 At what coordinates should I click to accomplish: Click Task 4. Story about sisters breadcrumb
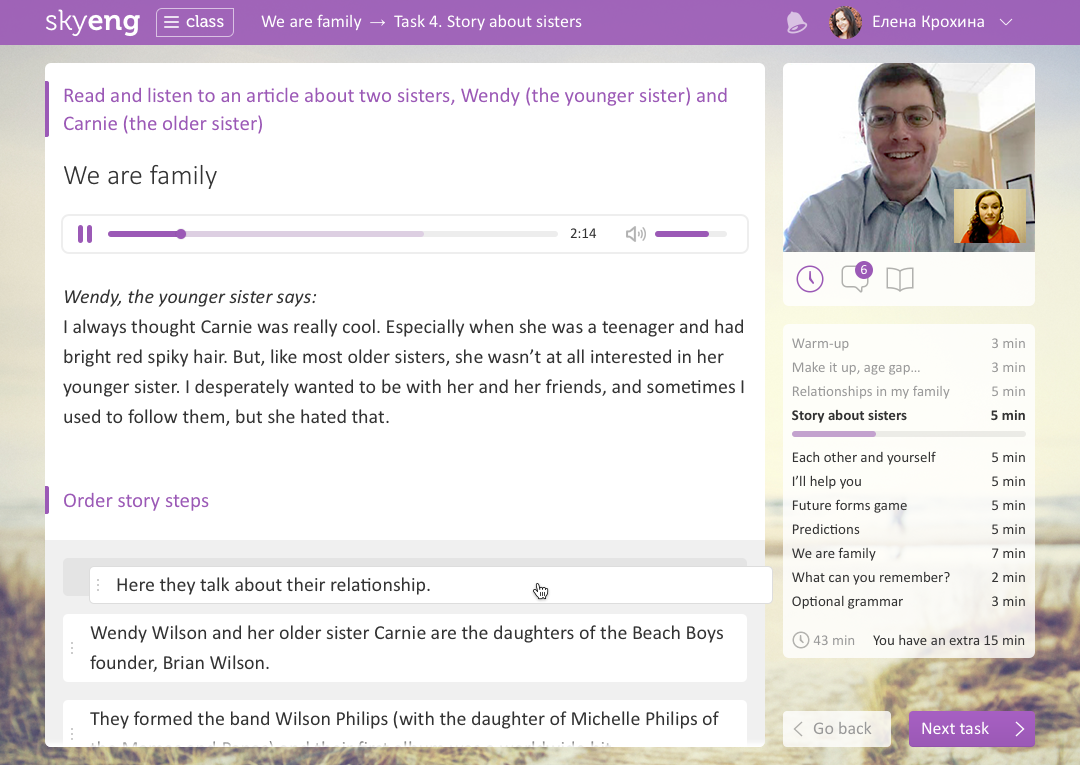coord(488,22)
